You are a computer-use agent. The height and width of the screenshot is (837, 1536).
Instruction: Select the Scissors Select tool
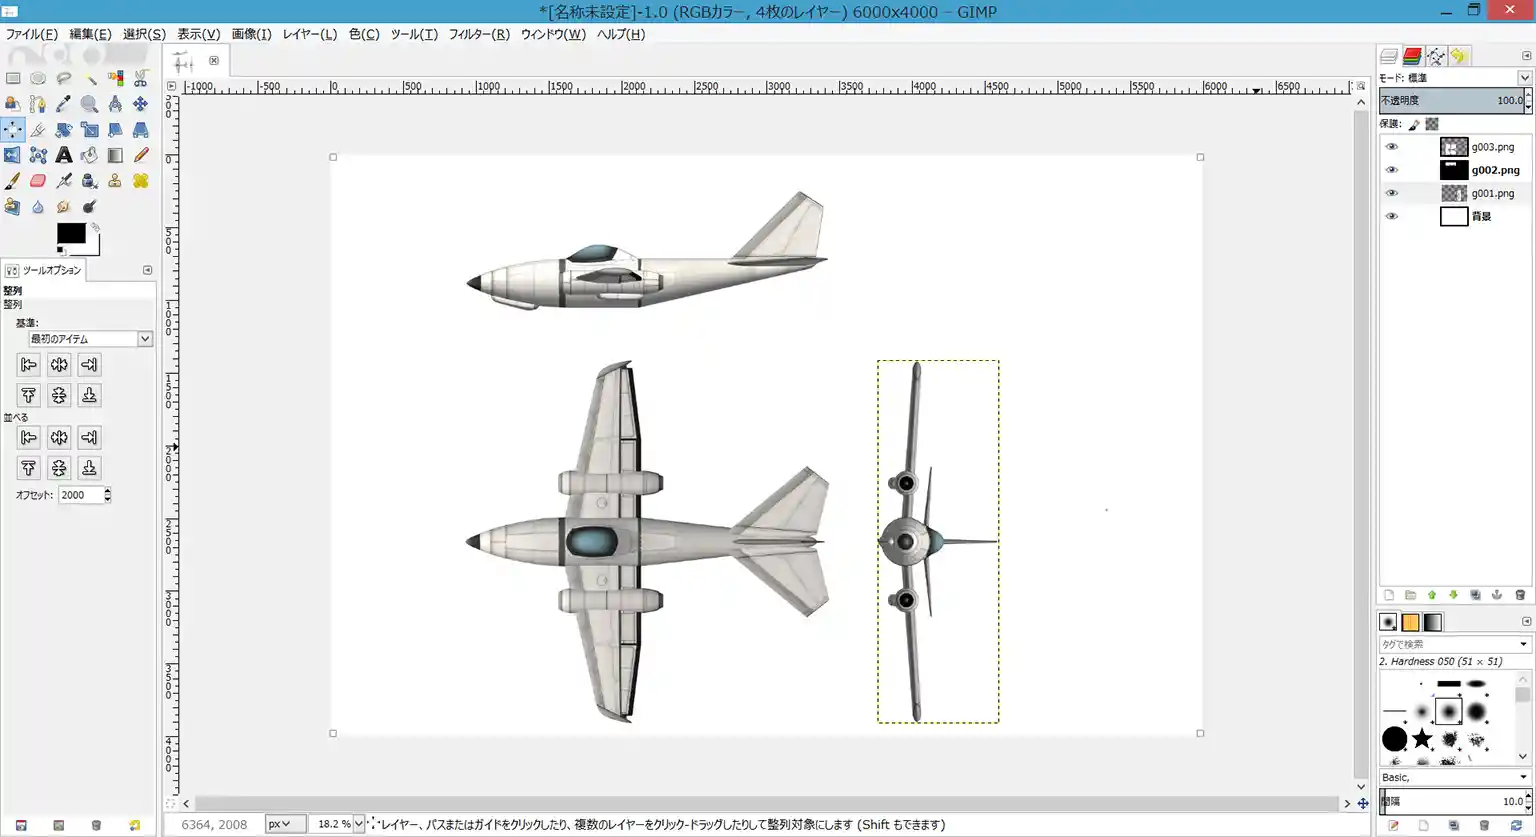[141, 78]
